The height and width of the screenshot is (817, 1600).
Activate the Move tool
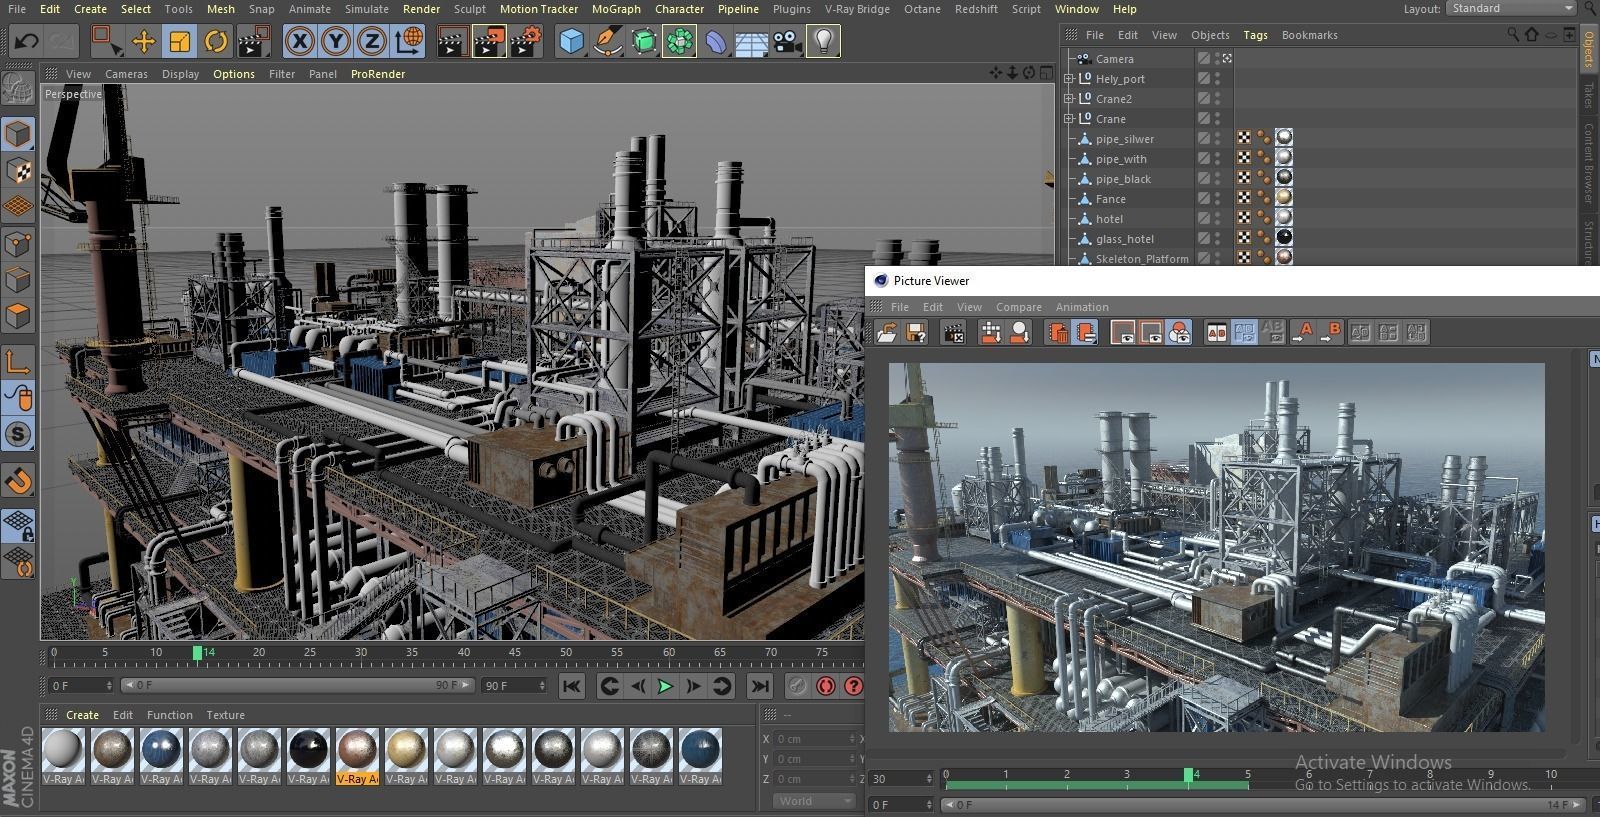tap(144, 42)
